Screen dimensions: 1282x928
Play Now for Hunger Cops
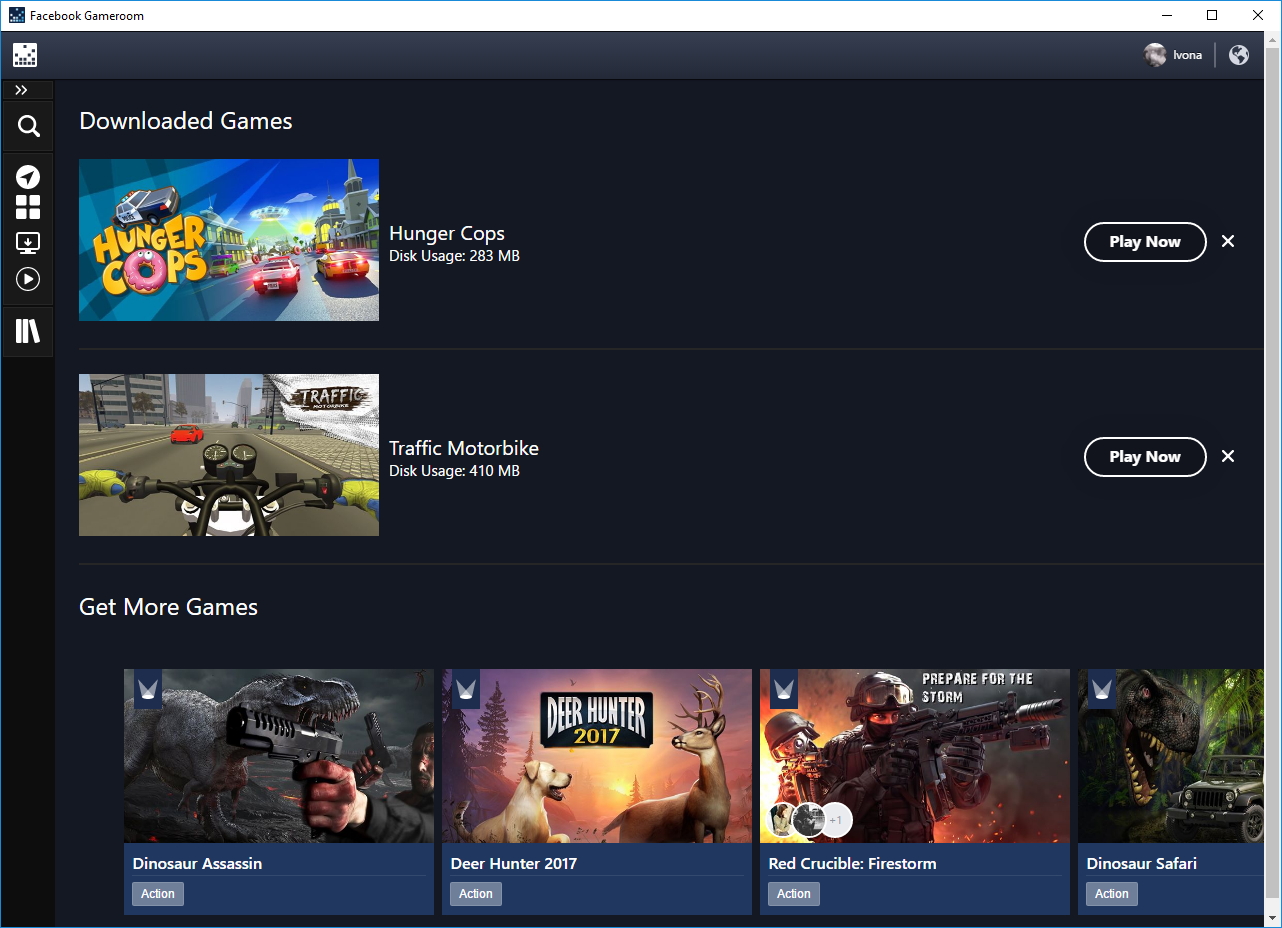pyautogui.click(x=1145, y=241)
